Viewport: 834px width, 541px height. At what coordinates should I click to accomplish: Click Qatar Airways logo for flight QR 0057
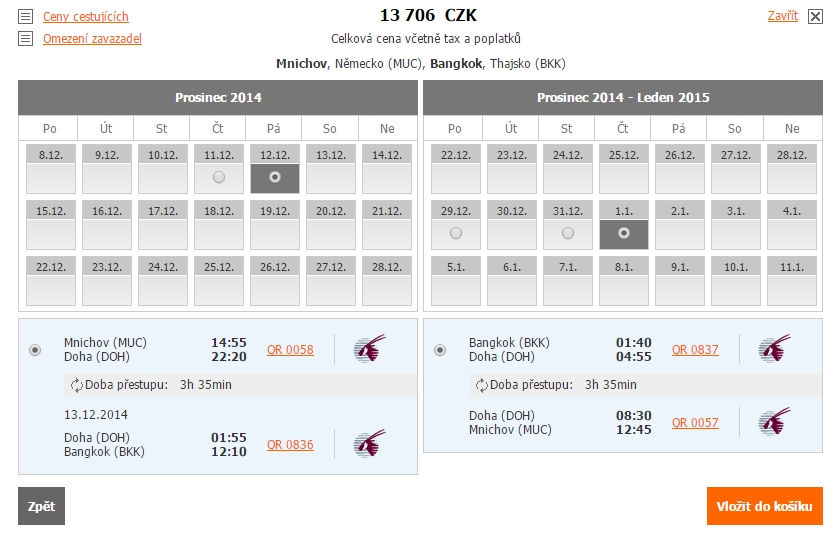pos(774,422)
